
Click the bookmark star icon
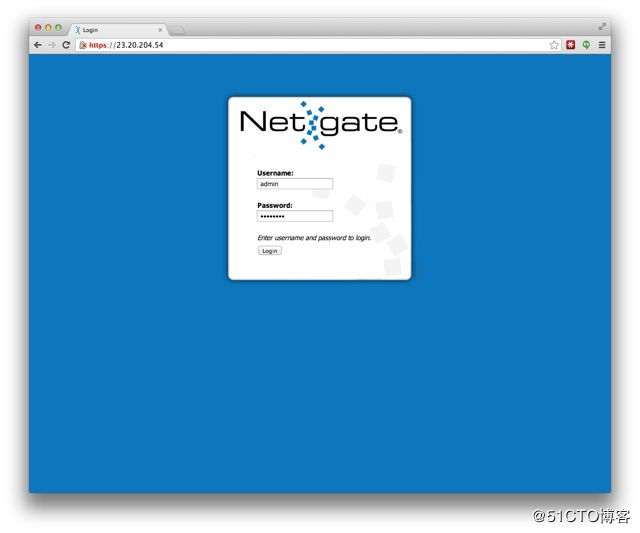pos(554,45)
